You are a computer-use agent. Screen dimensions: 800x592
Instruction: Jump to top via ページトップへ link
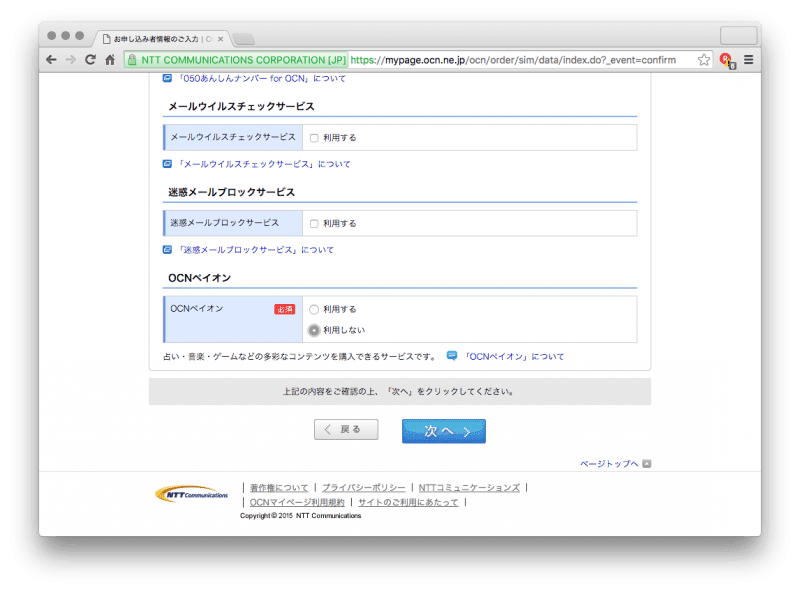tap(609, 463)
